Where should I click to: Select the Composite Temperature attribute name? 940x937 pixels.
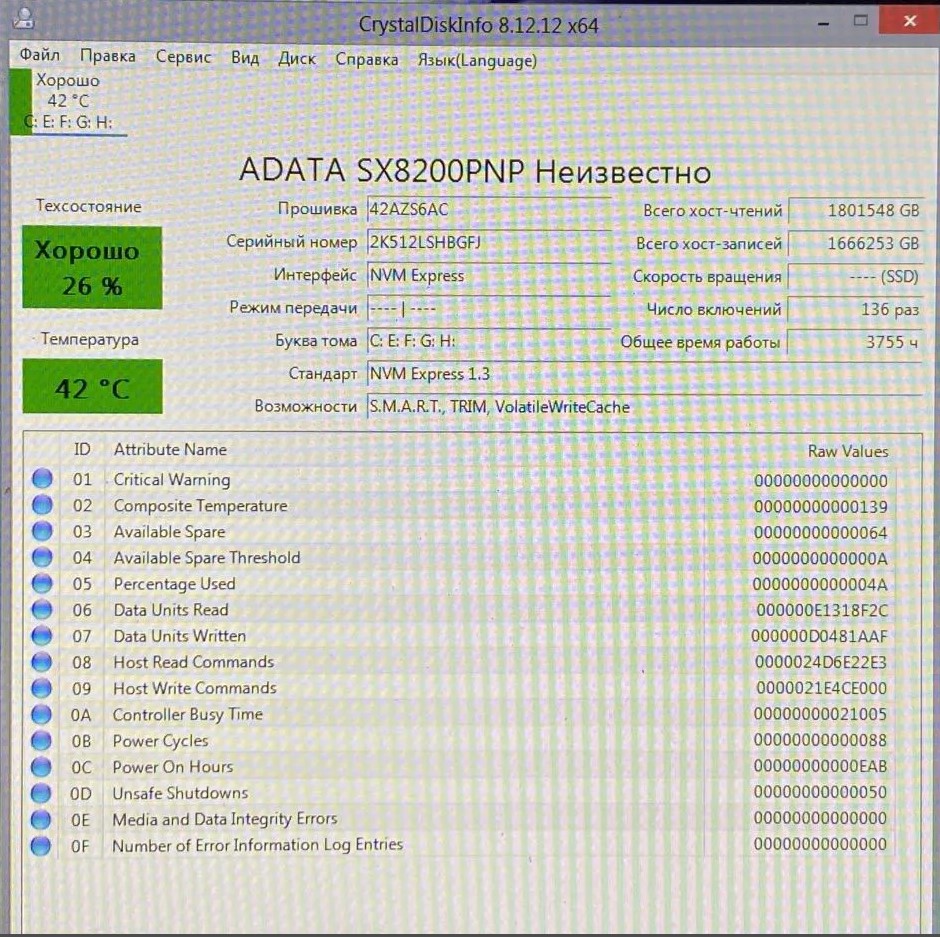200,505
